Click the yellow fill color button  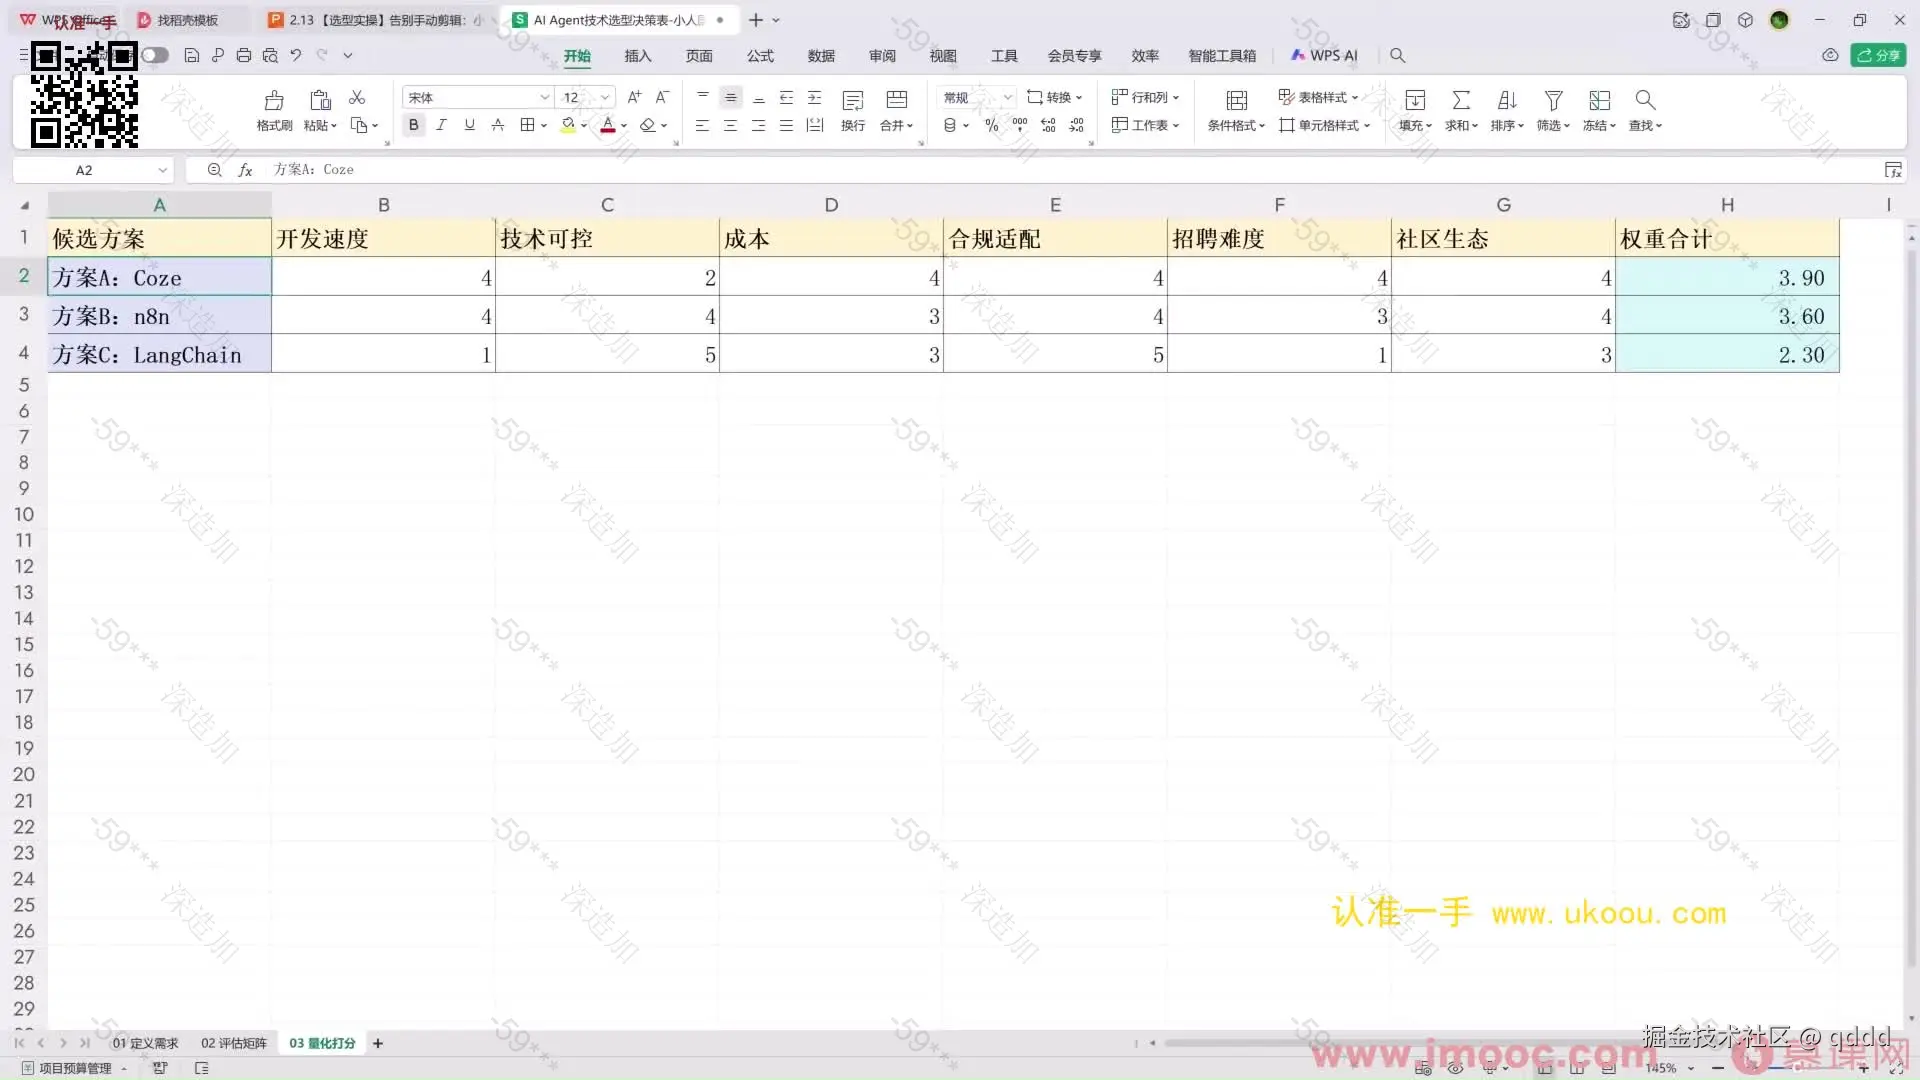pos(568,125)
